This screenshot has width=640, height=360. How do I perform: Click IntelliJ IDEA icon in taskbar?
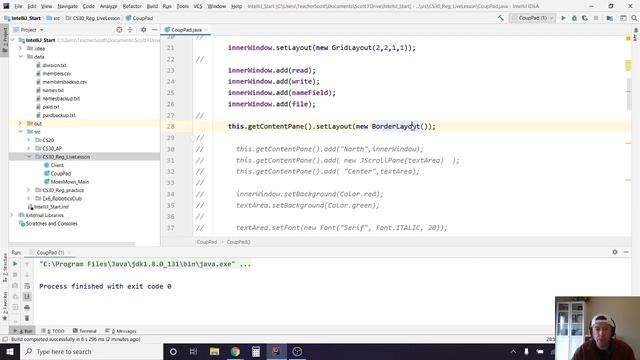(x=276, y=351)
